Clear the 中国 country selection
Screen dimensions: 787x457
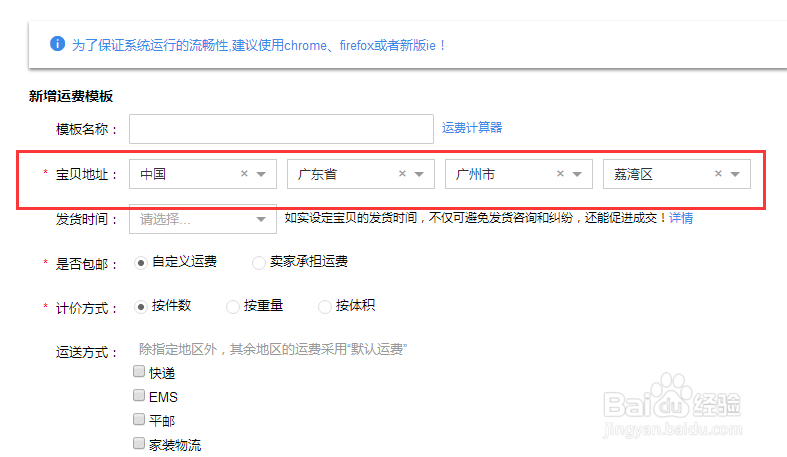244,174
